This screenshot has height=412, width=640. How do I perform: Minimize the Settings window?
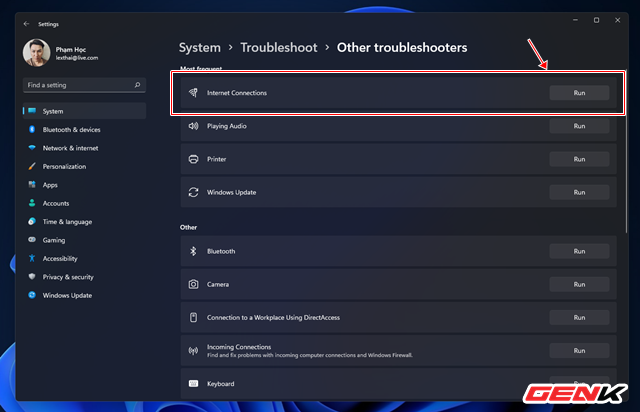pyautogui.click(x=575, y=20)
